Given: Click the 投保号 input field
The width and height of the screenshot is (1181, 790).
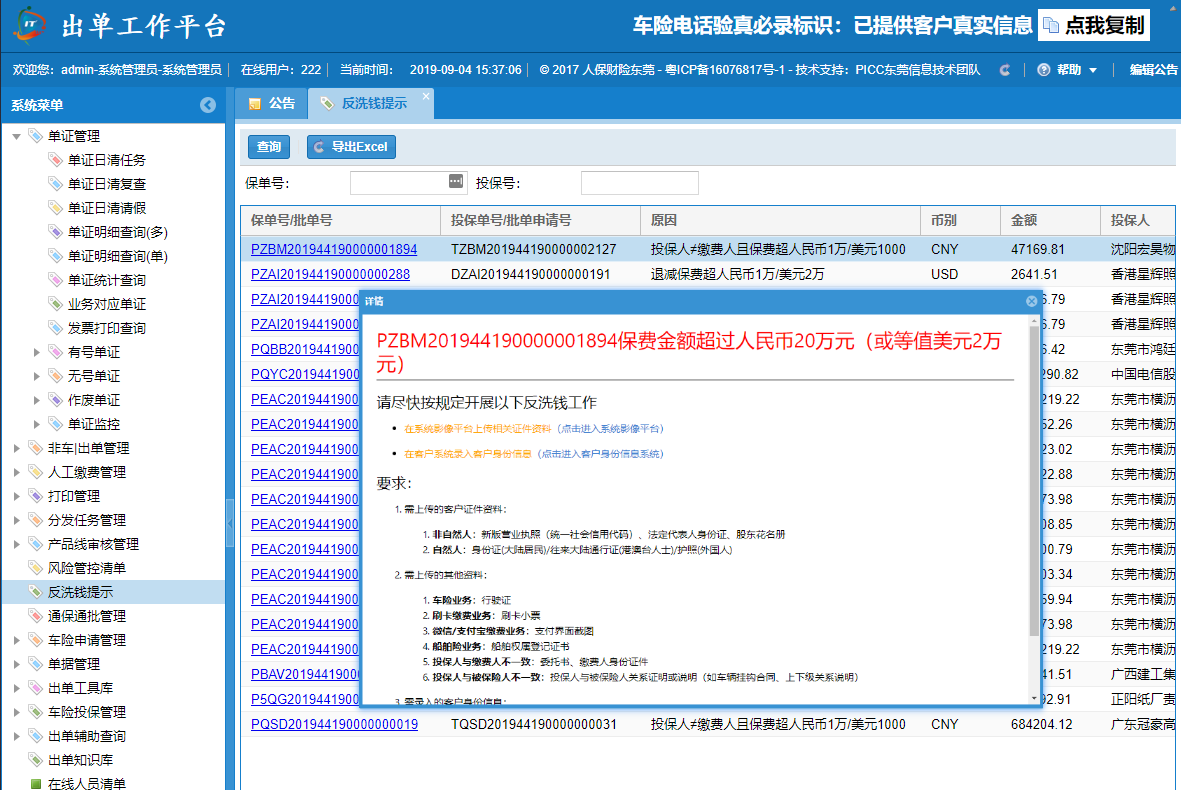Looking at the screenshot, I should click(x=639, y=183).
